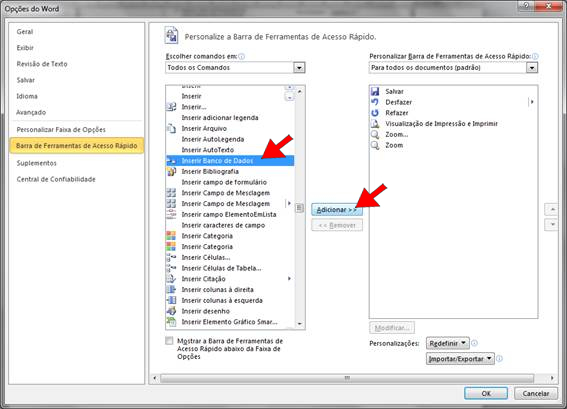Image resolution: width=567 pixels, height=409 pixels.
Task: Click the command list scroll-down arrow
Action: (299, 324)
